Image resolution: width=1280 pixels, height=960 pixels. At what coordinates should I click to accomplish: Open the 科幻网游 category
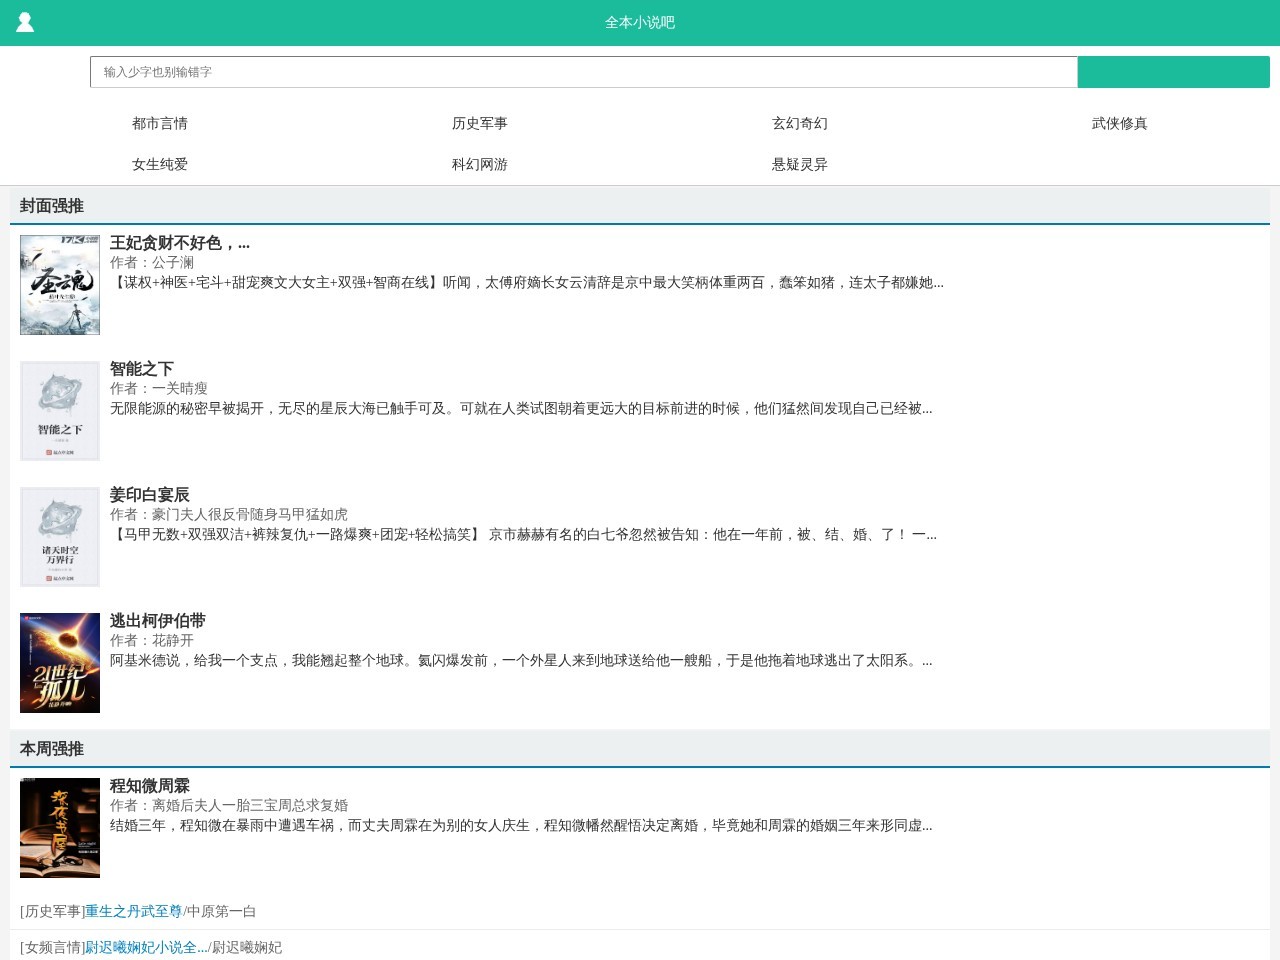click(x=480, y=164)
